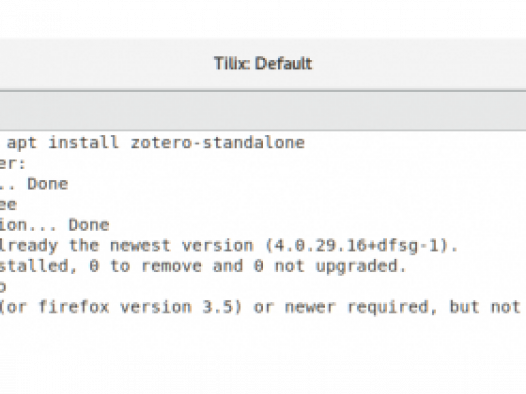Click the word newer in the last line
The width and height of the screenshot is (526, 394).
click(x=310, y=307)
